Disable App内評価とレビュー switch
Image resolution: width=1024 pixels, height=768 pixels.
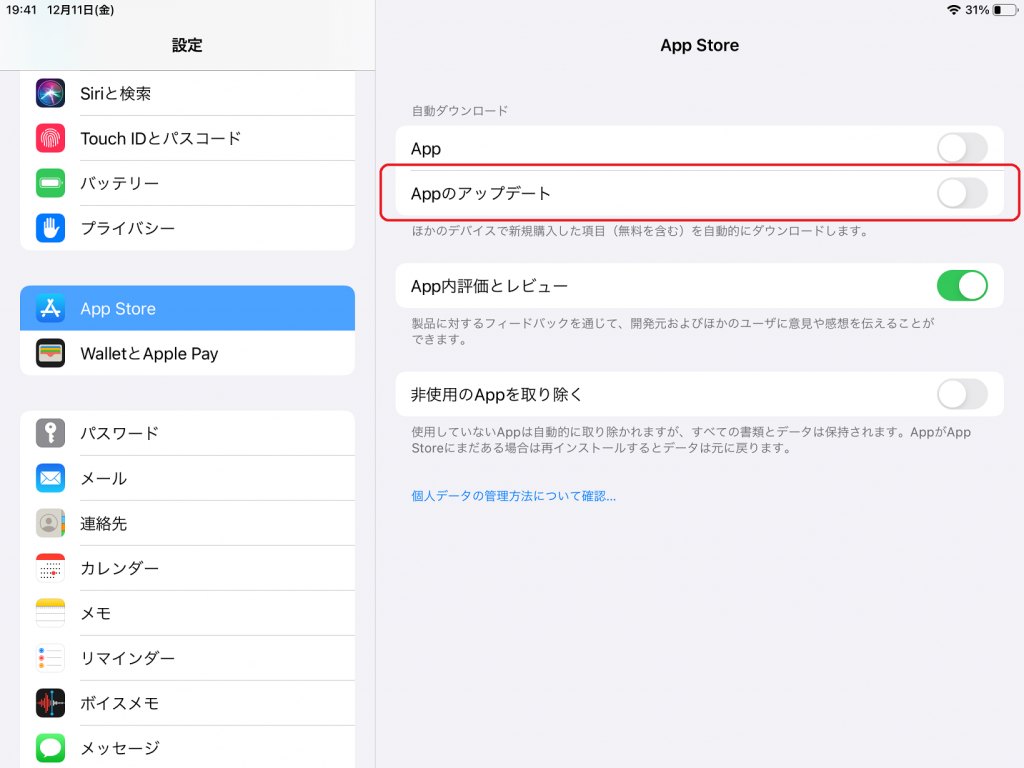962,286
